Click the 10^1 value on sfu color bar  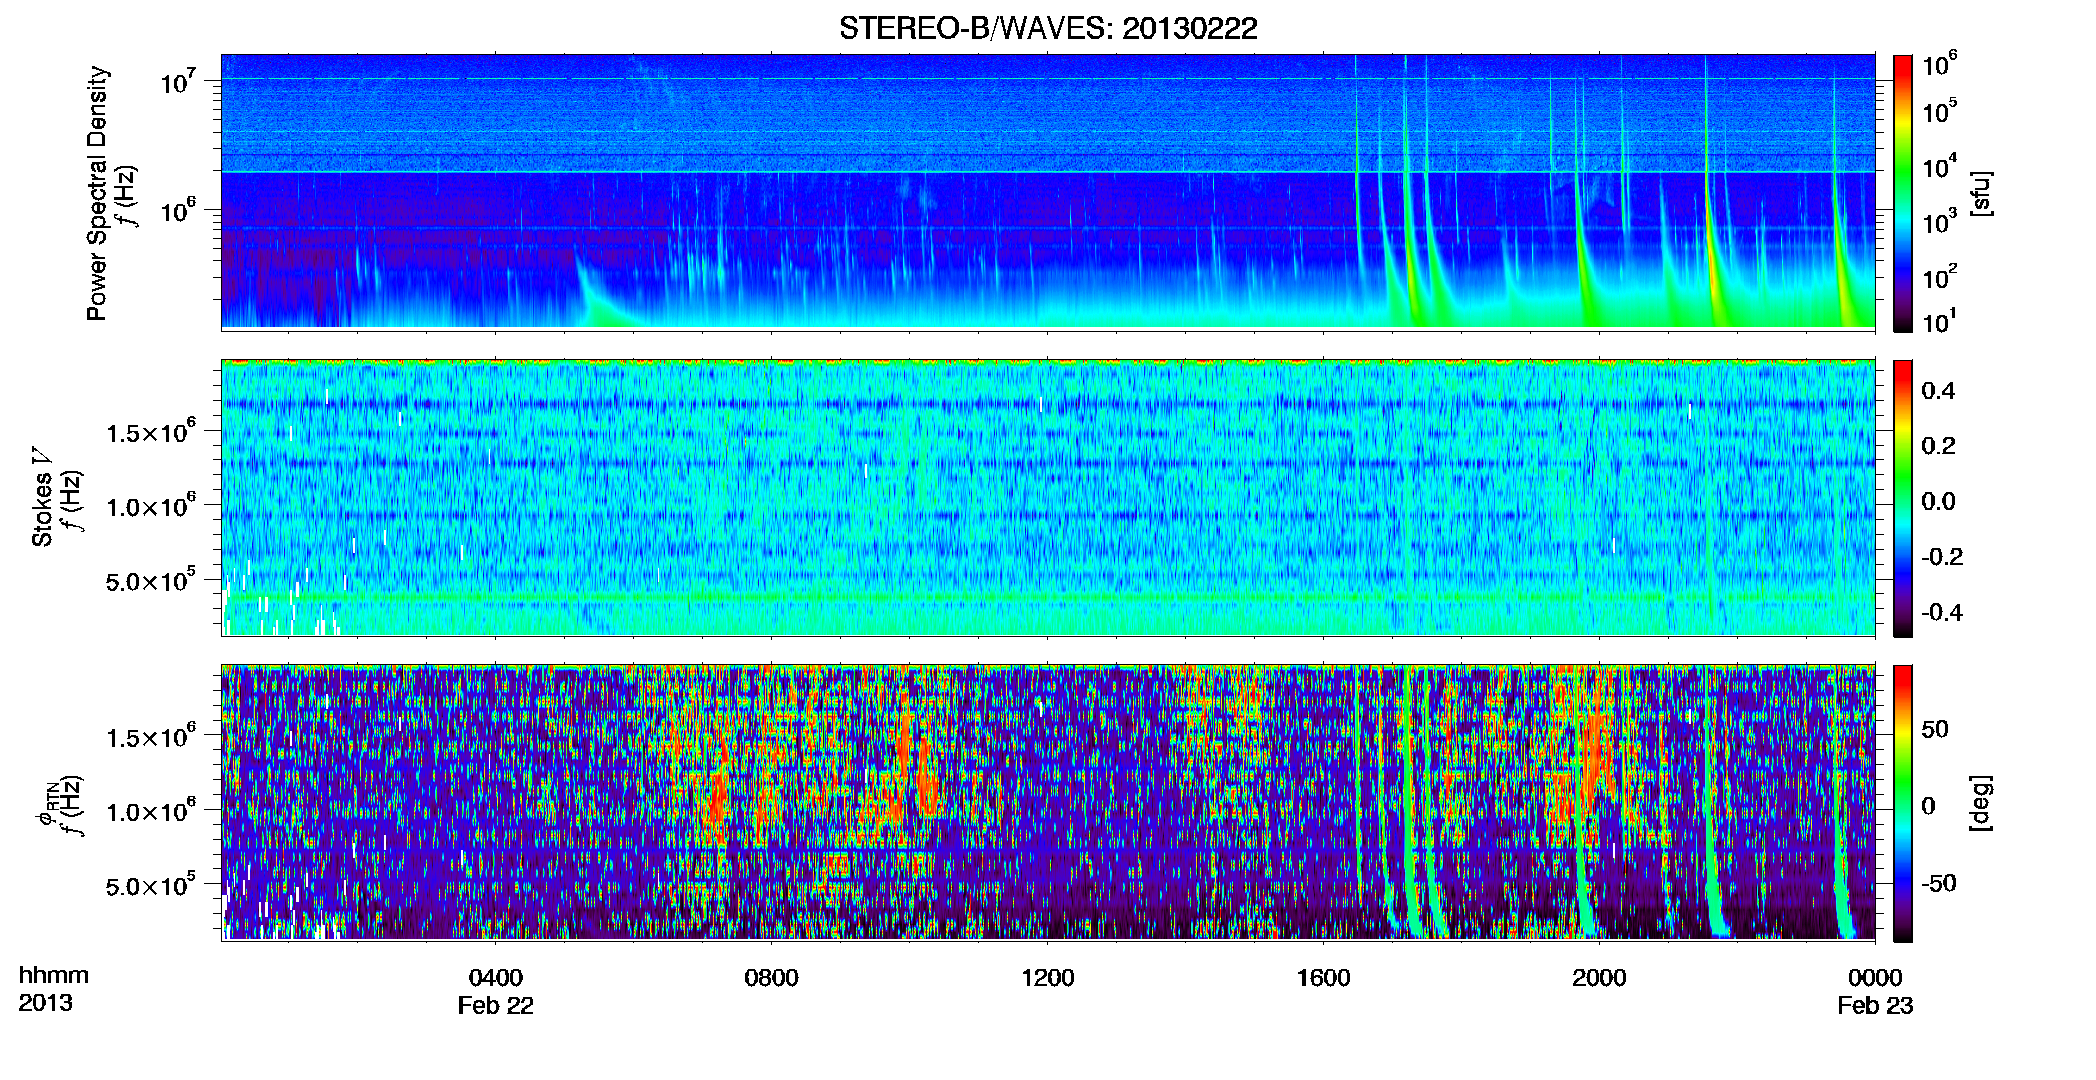click(1940, 321)
